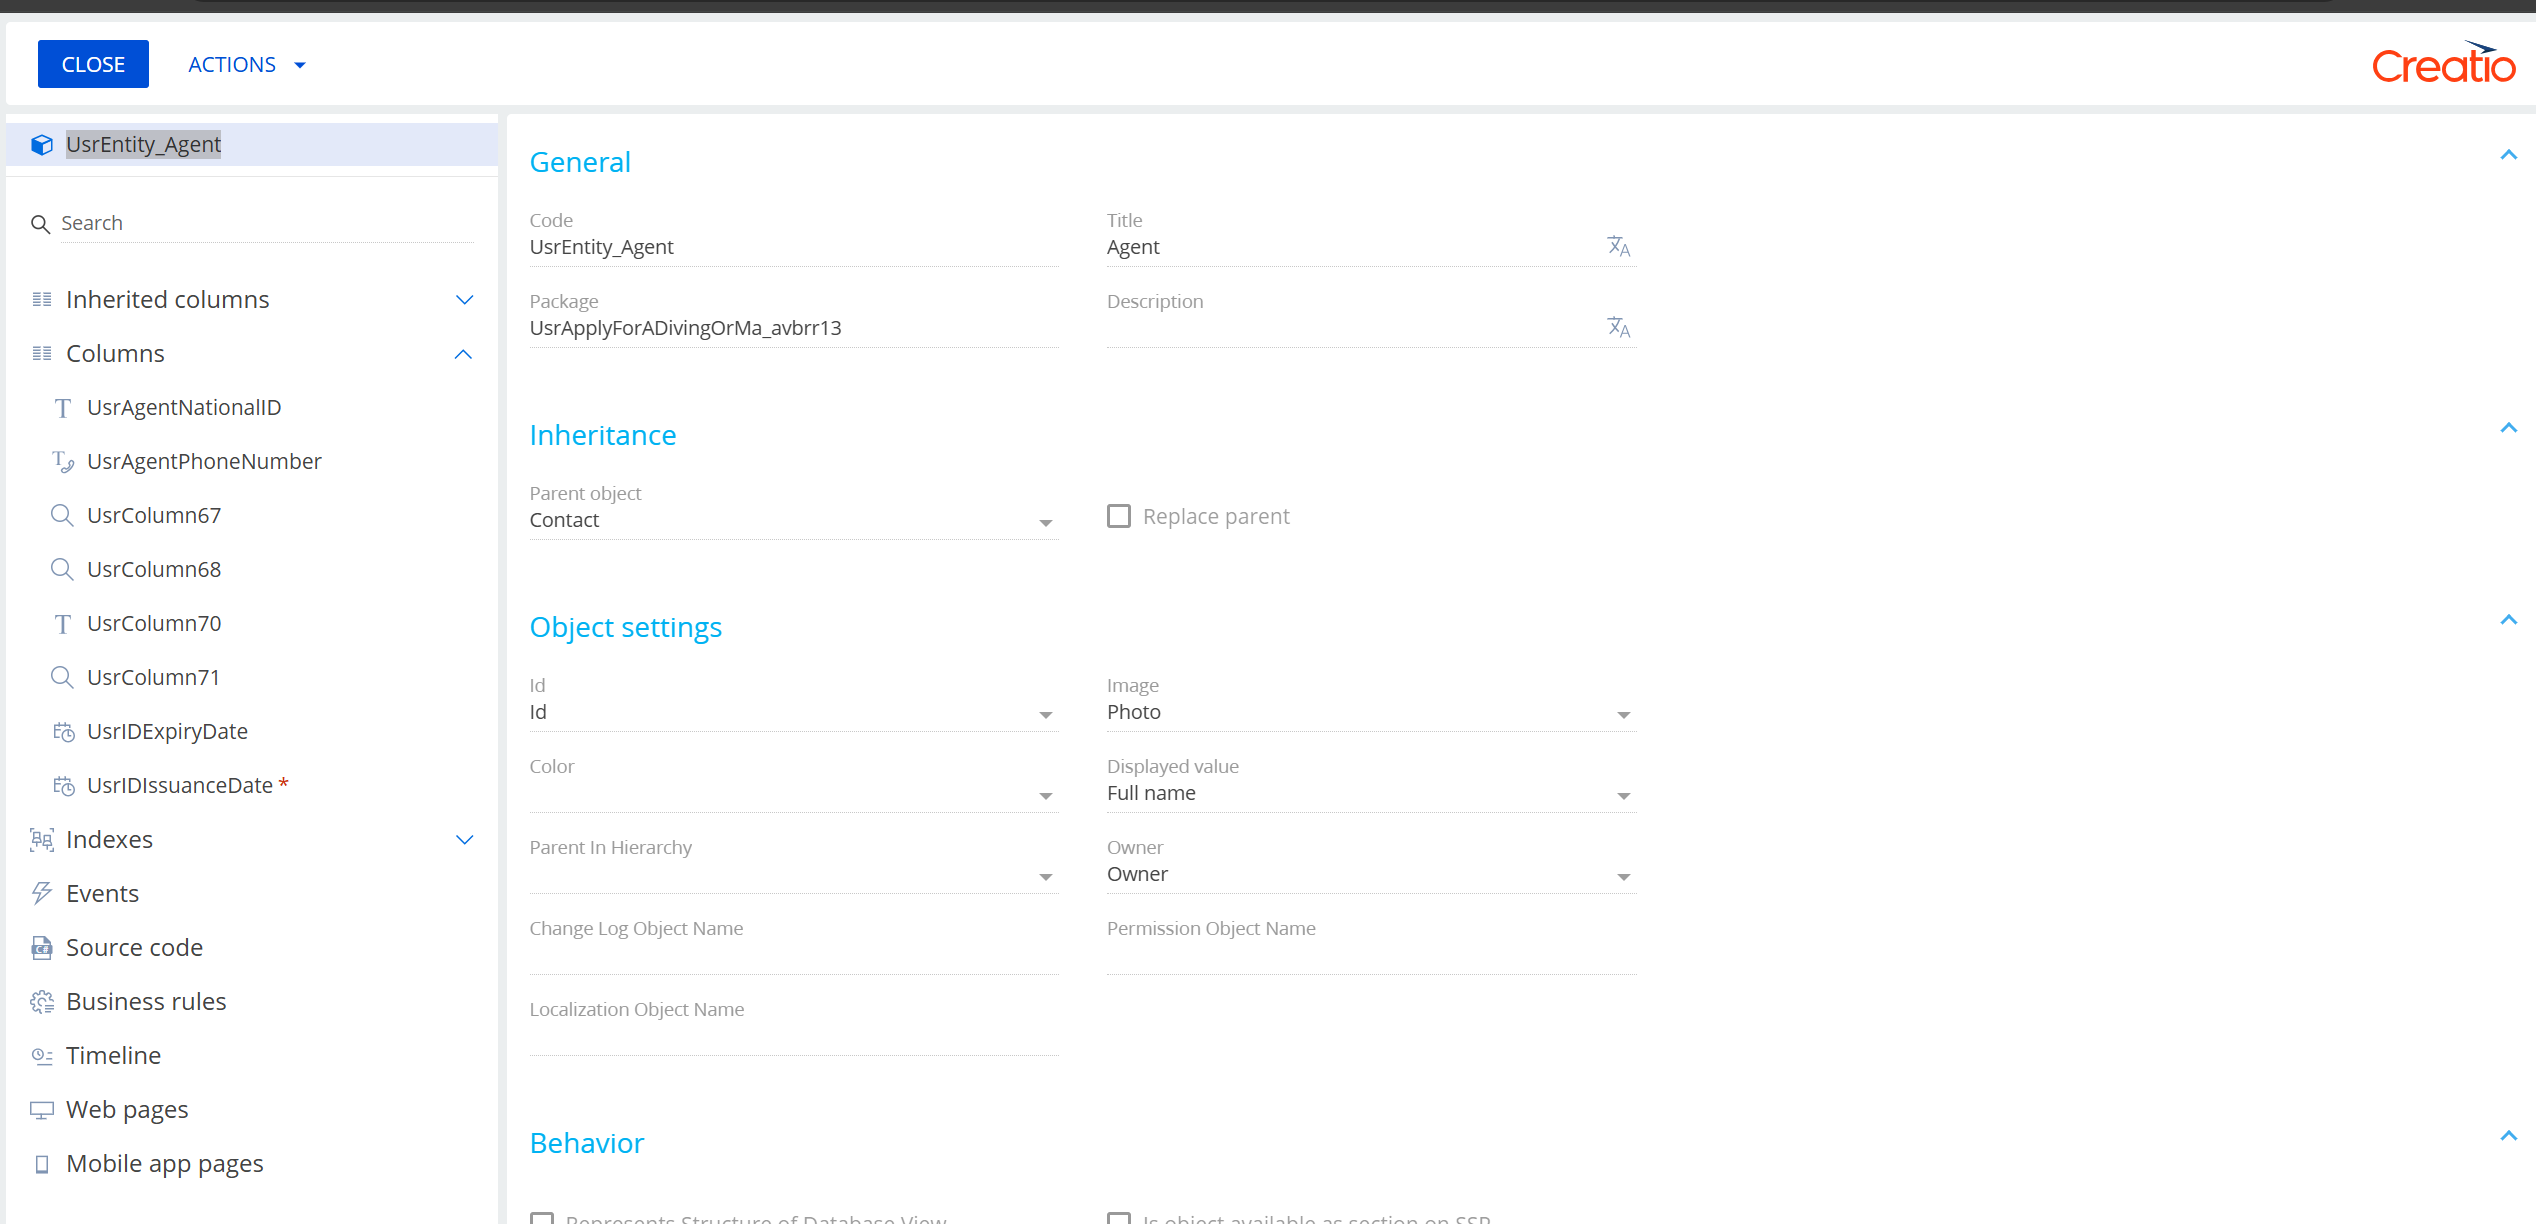Open Mobile app pages section
The image size is (2536, 1224).
click(165, 1164)
